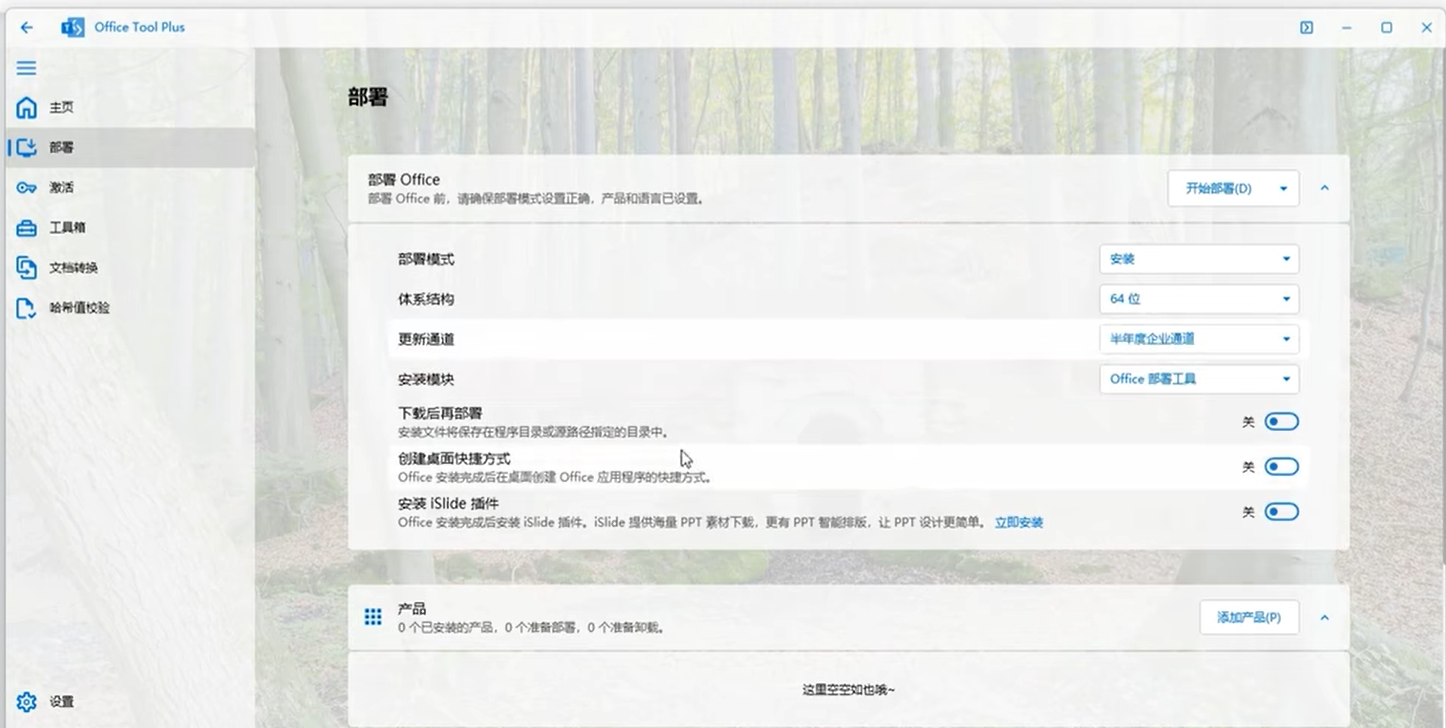Click the 更新通道 label
The height and width of the screenshot is (728, 1446).
click(426, 339)
